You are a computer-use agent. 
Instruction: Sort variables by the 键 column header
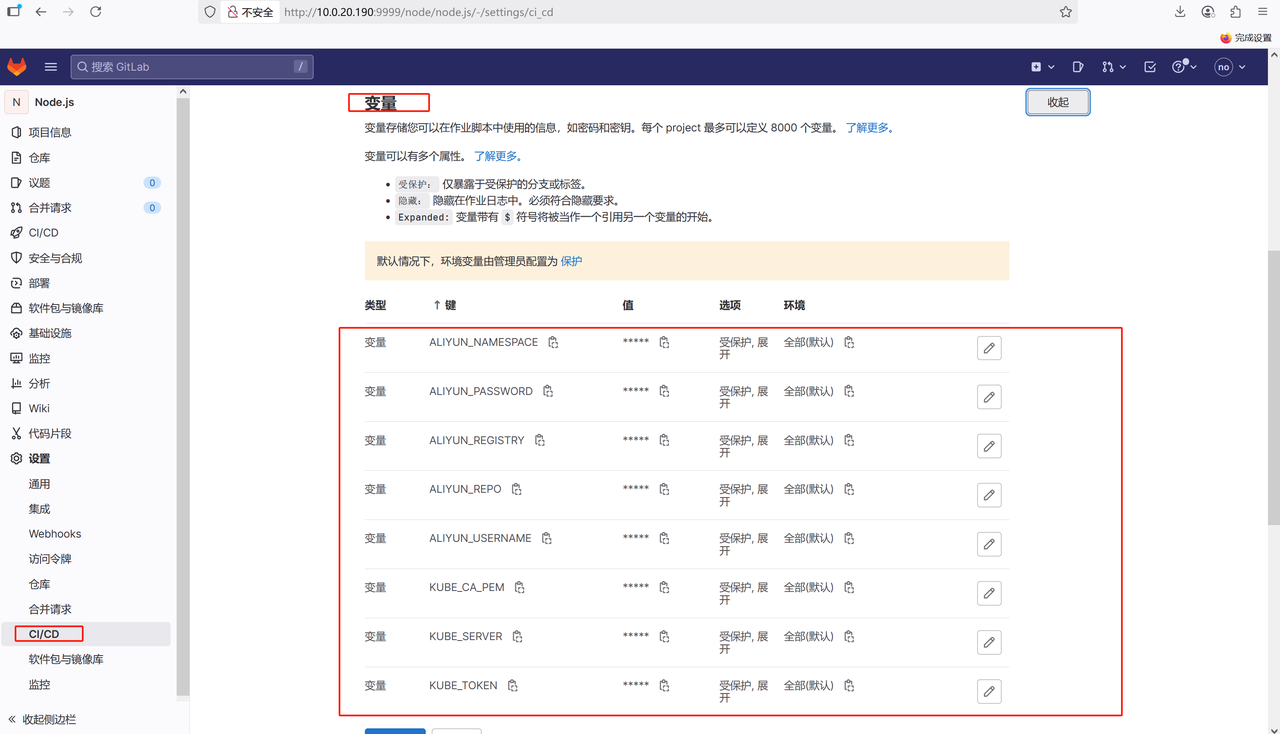[444, 305]
